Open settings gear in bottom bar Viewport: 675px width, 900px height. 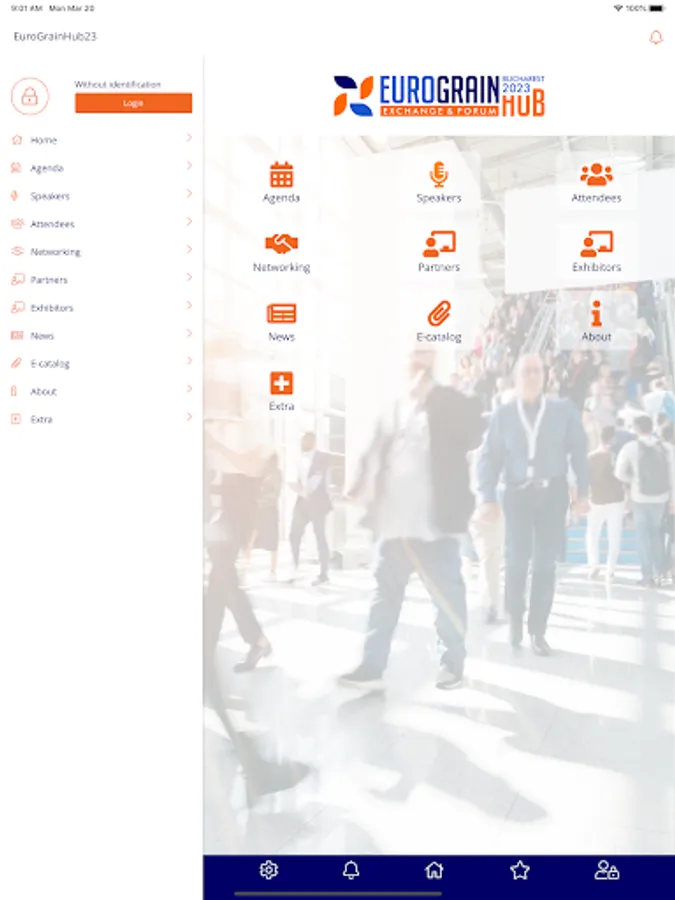coord(269,870)
